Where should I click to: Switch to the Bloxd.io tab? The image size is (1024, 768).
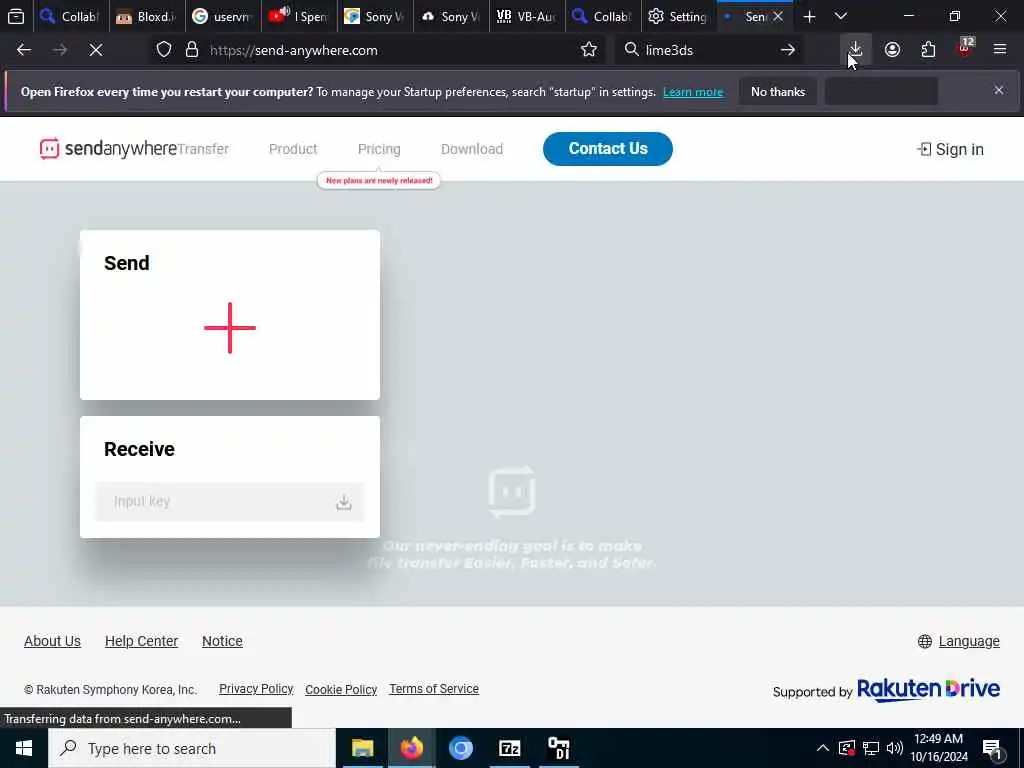click(146, 16)
